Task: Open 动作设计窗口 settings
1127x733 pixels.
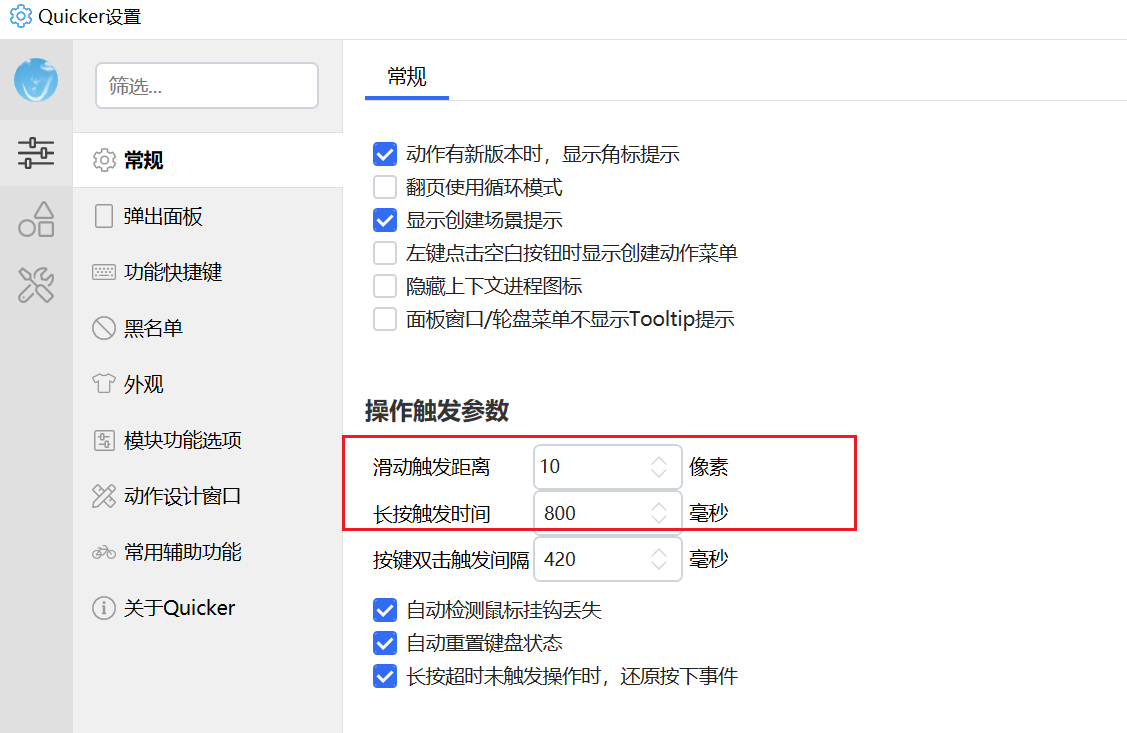Action: [208, 496]
